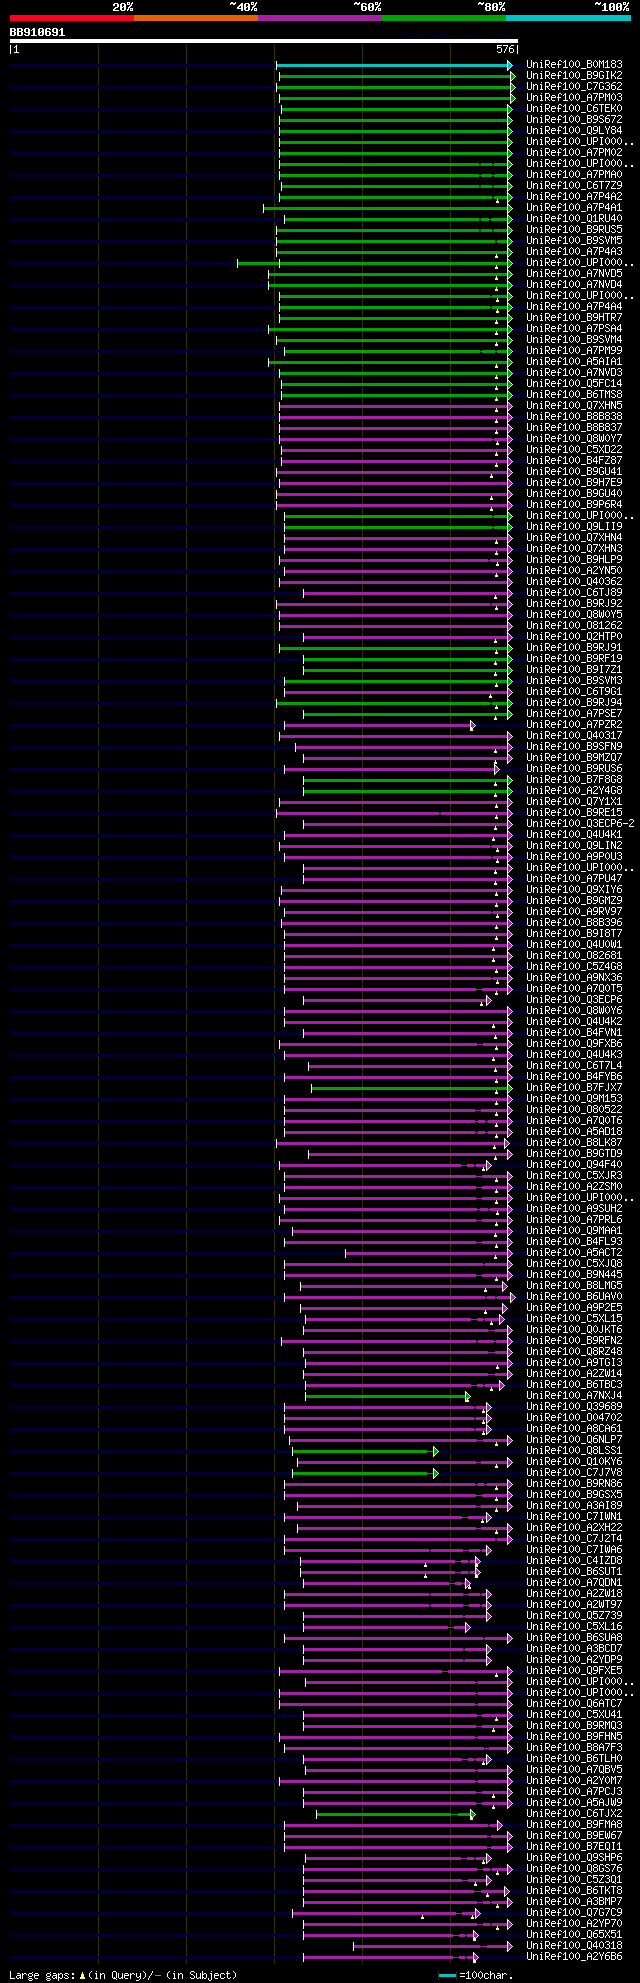
Task: Click the UniRef100_C4IZD8 label
Action: tap(574, 1561)
